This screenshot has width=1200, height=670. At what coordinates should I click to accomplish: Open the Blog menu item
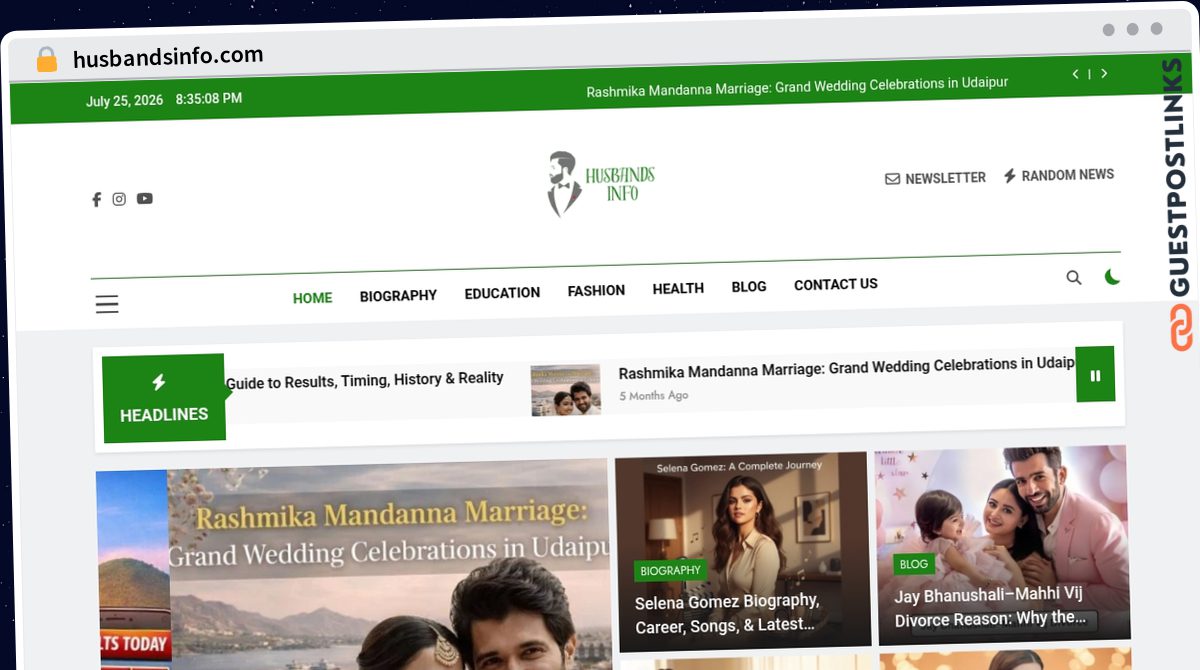pyautogui.click(x=749, y=286)
